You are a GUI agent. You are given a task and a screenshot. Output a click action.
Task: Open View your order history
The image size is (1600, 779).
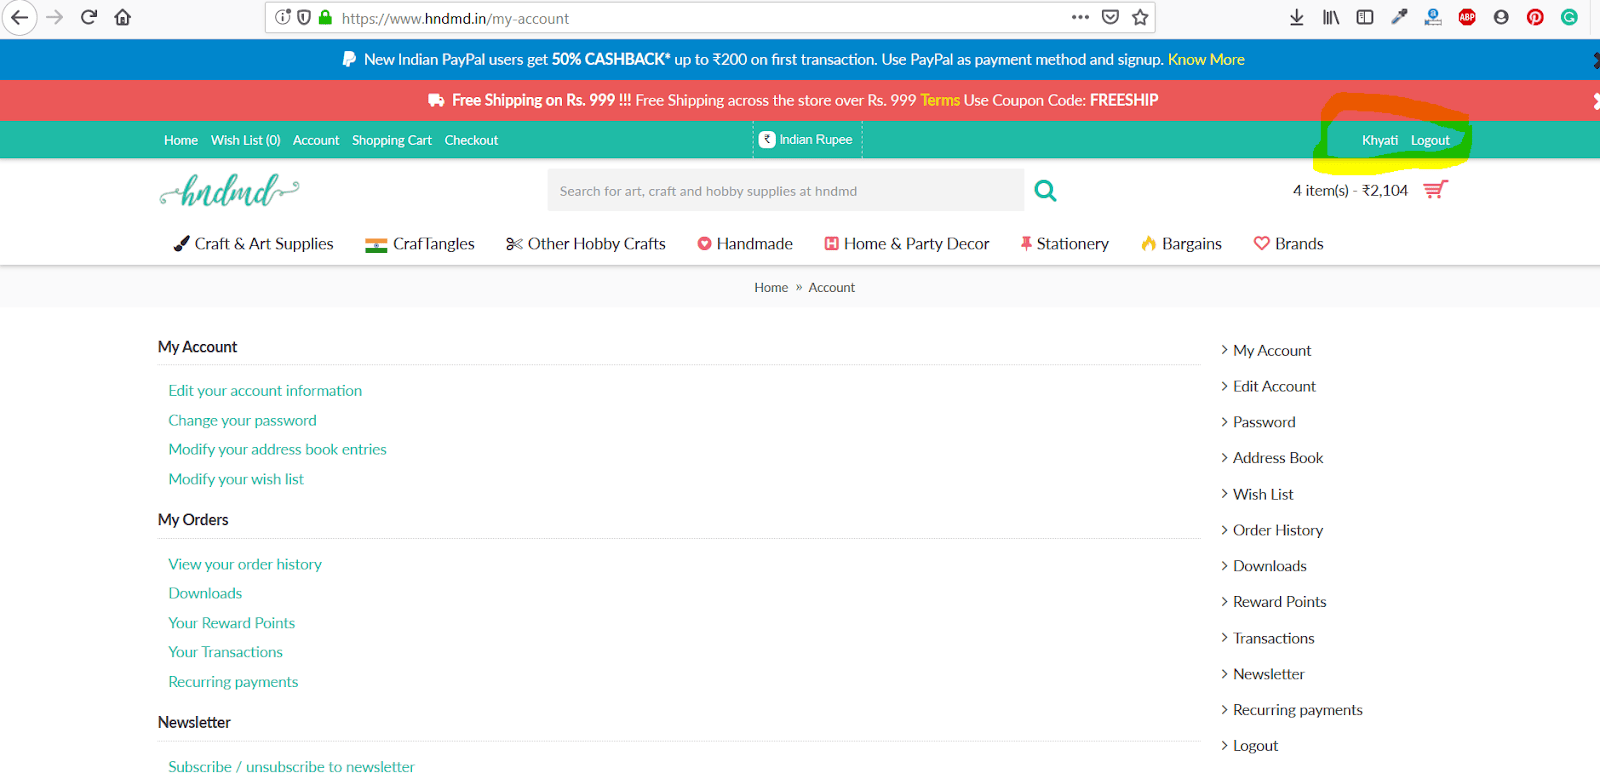pyautogui.click(x=245, y=565)
